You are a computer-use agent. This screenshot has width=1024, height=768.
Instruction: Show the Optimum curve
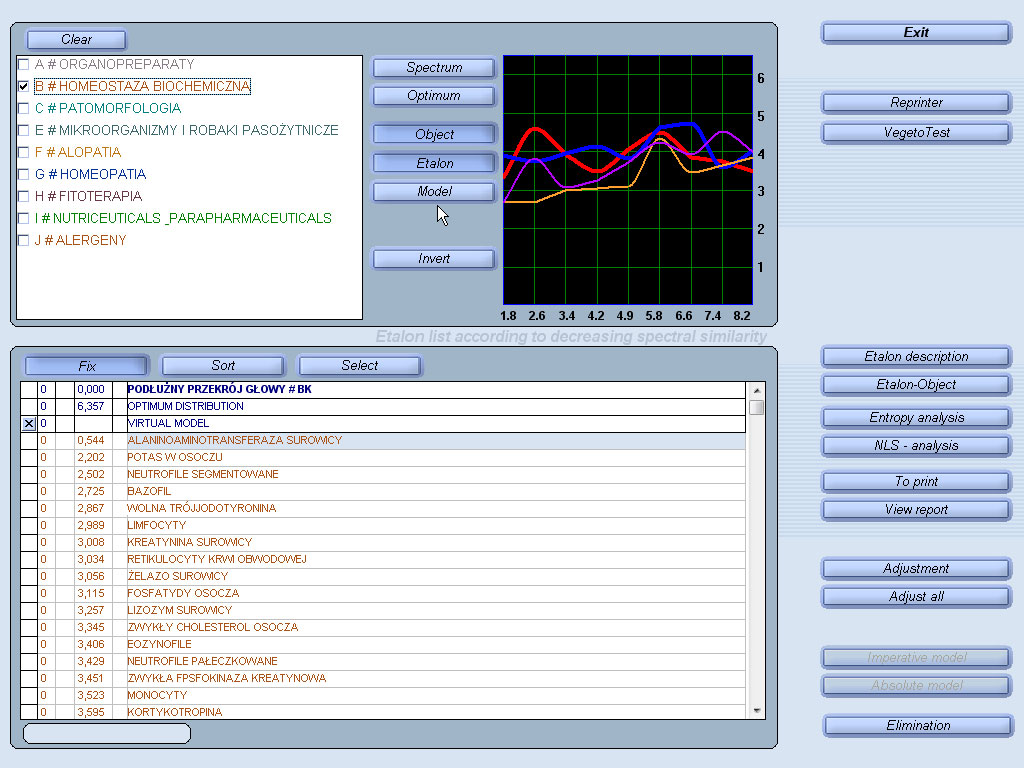coord(434,96)
